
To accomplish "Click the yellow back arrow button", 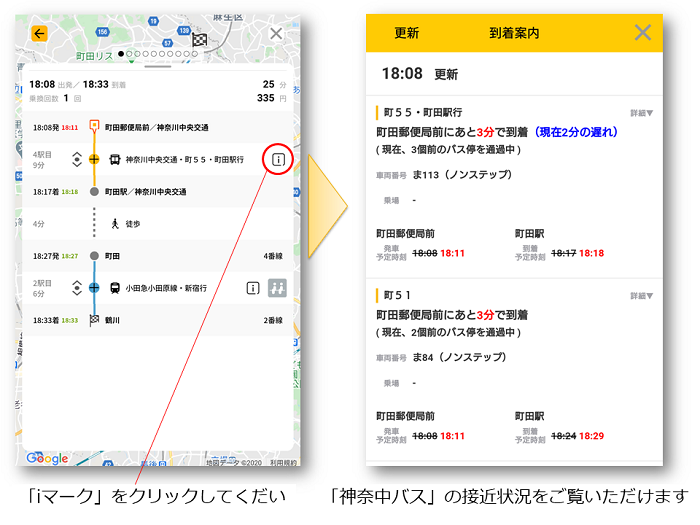I will click(x=39, y=33).
